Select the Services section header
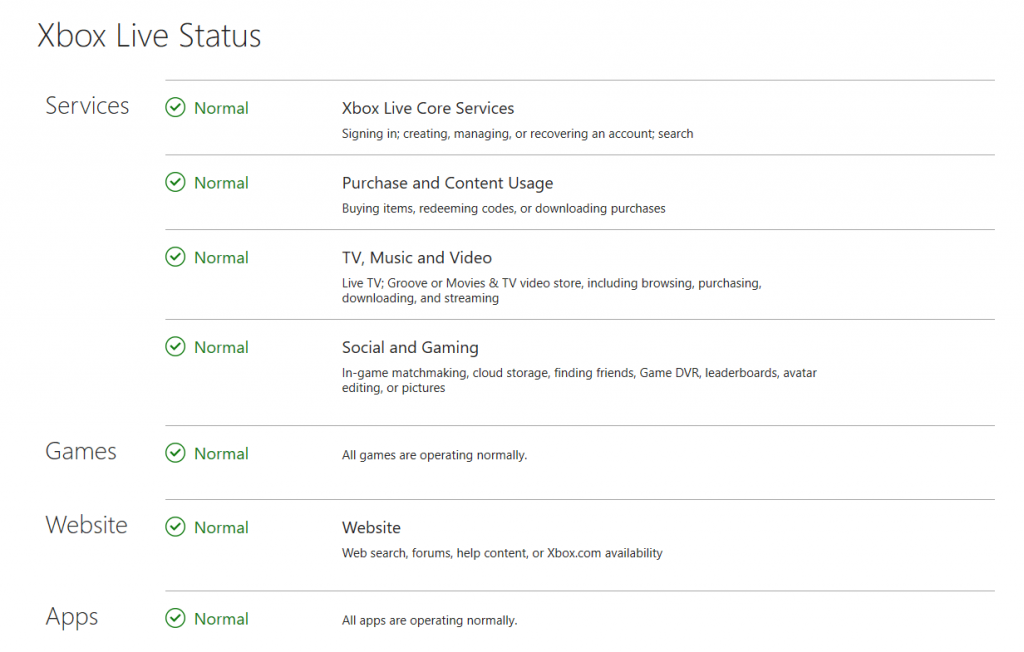Screen dimensions: 1024x652 click(87, 106)
